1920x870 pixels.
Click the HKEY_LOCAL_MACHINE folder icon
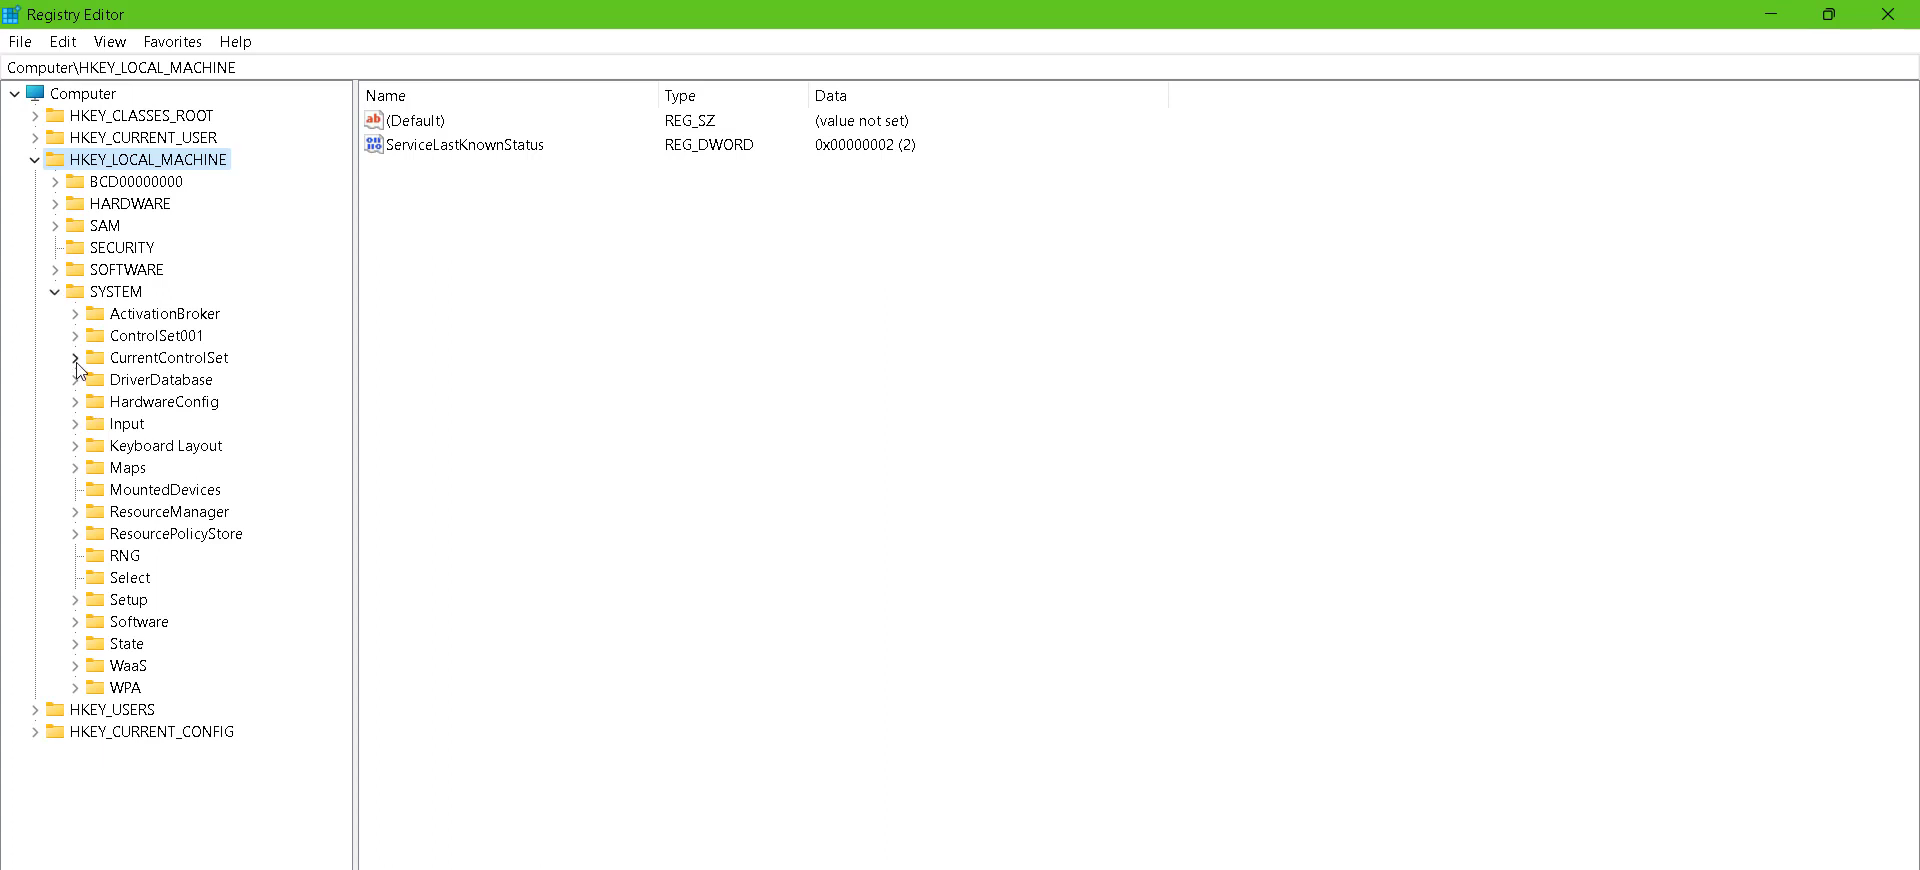55,159
